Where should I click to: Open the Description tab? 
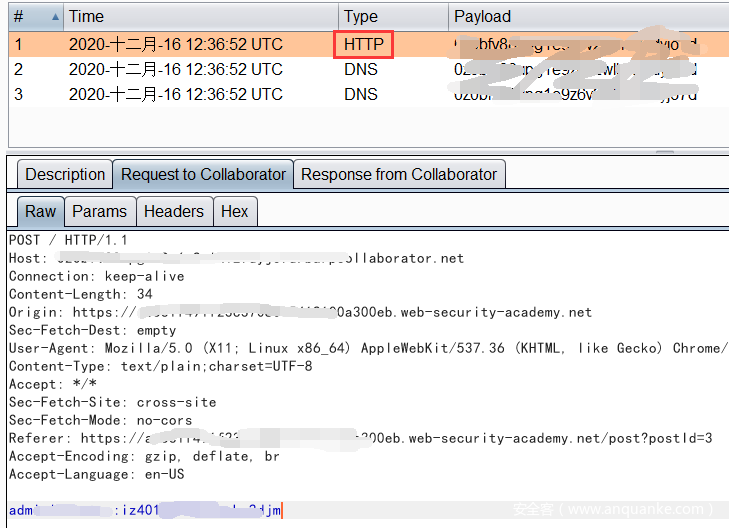tap(65, 174)
